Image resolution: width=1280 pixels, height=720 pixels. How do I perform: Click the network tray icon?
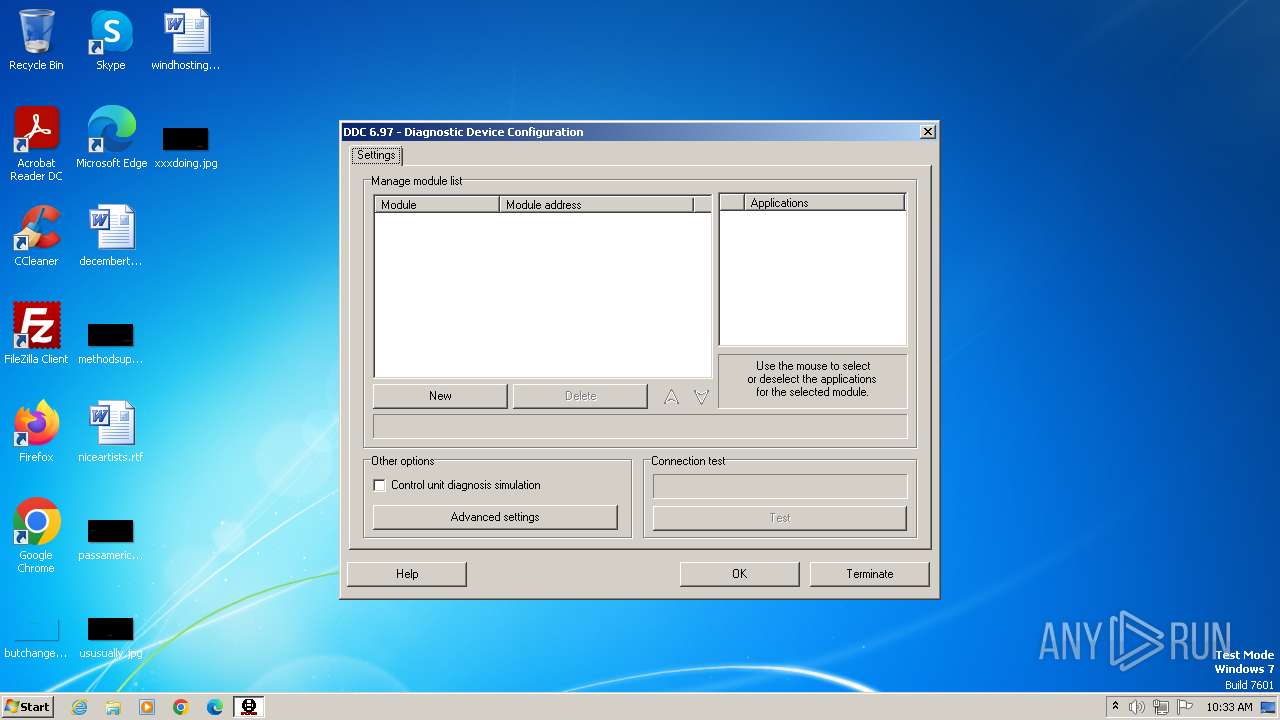pos(1161,707)
